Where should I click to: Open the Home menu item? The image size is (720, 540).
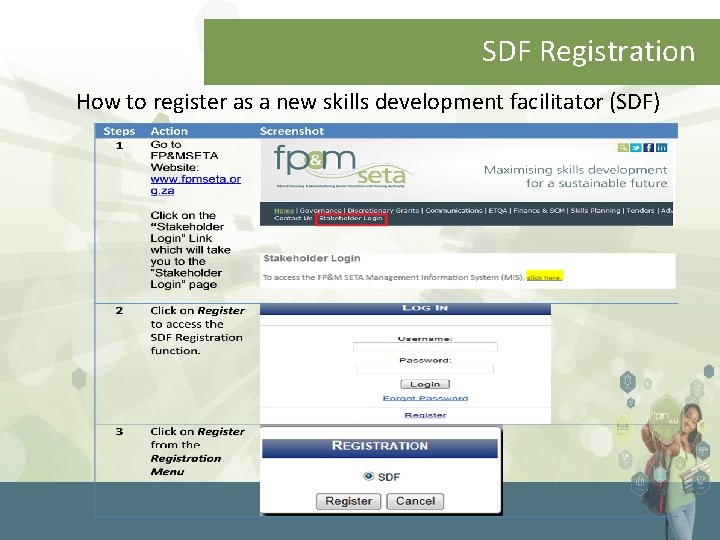284,210
